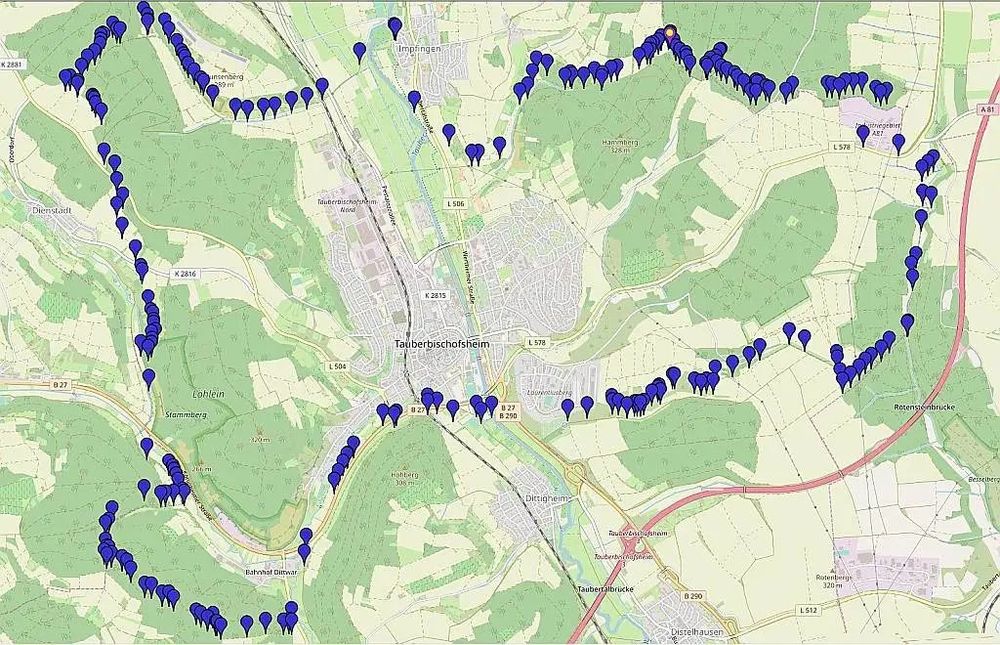Click the blue marker beside the Impfingen label

(395, 28)
